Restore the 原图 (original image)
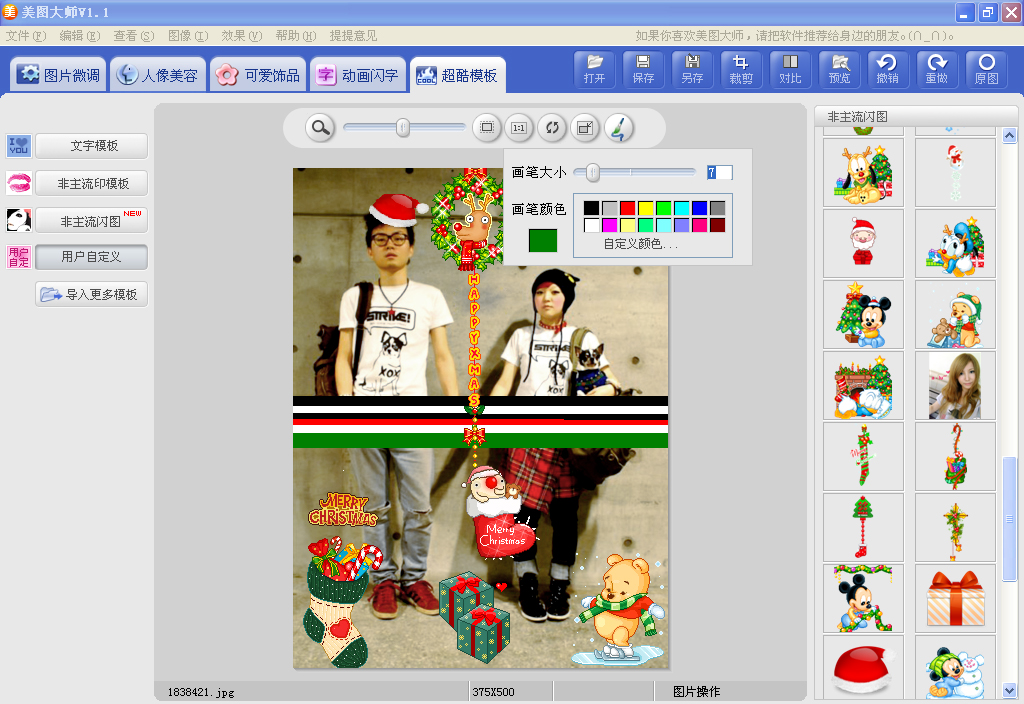 coord(986,69)
